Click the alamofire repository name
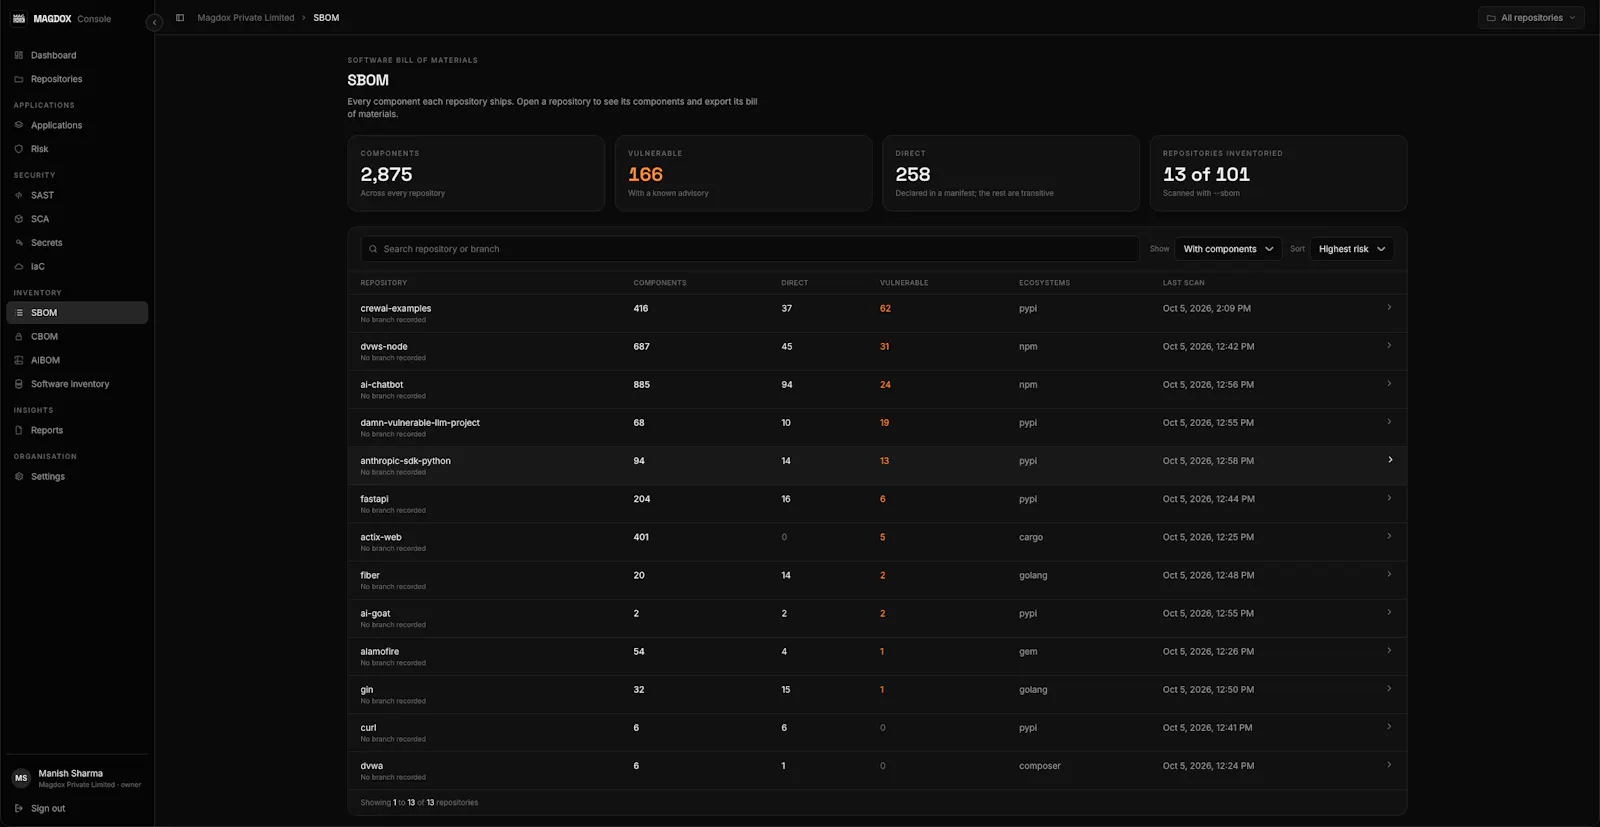 pyautogui.click(x=380, y=652)
